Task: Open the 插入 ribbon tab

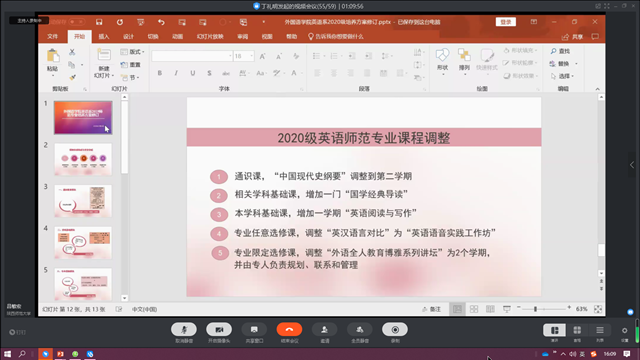Action: point(104,37)
